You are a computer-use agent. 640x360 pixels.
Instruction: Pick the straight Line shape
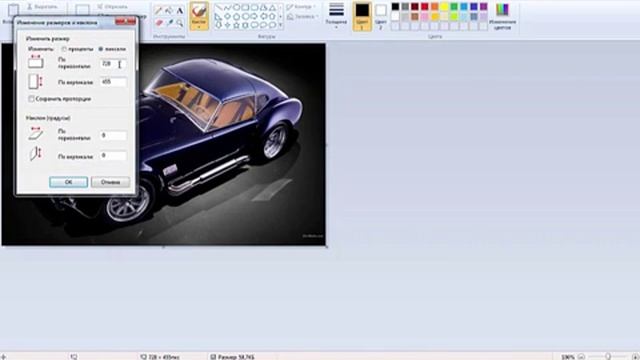218,7
